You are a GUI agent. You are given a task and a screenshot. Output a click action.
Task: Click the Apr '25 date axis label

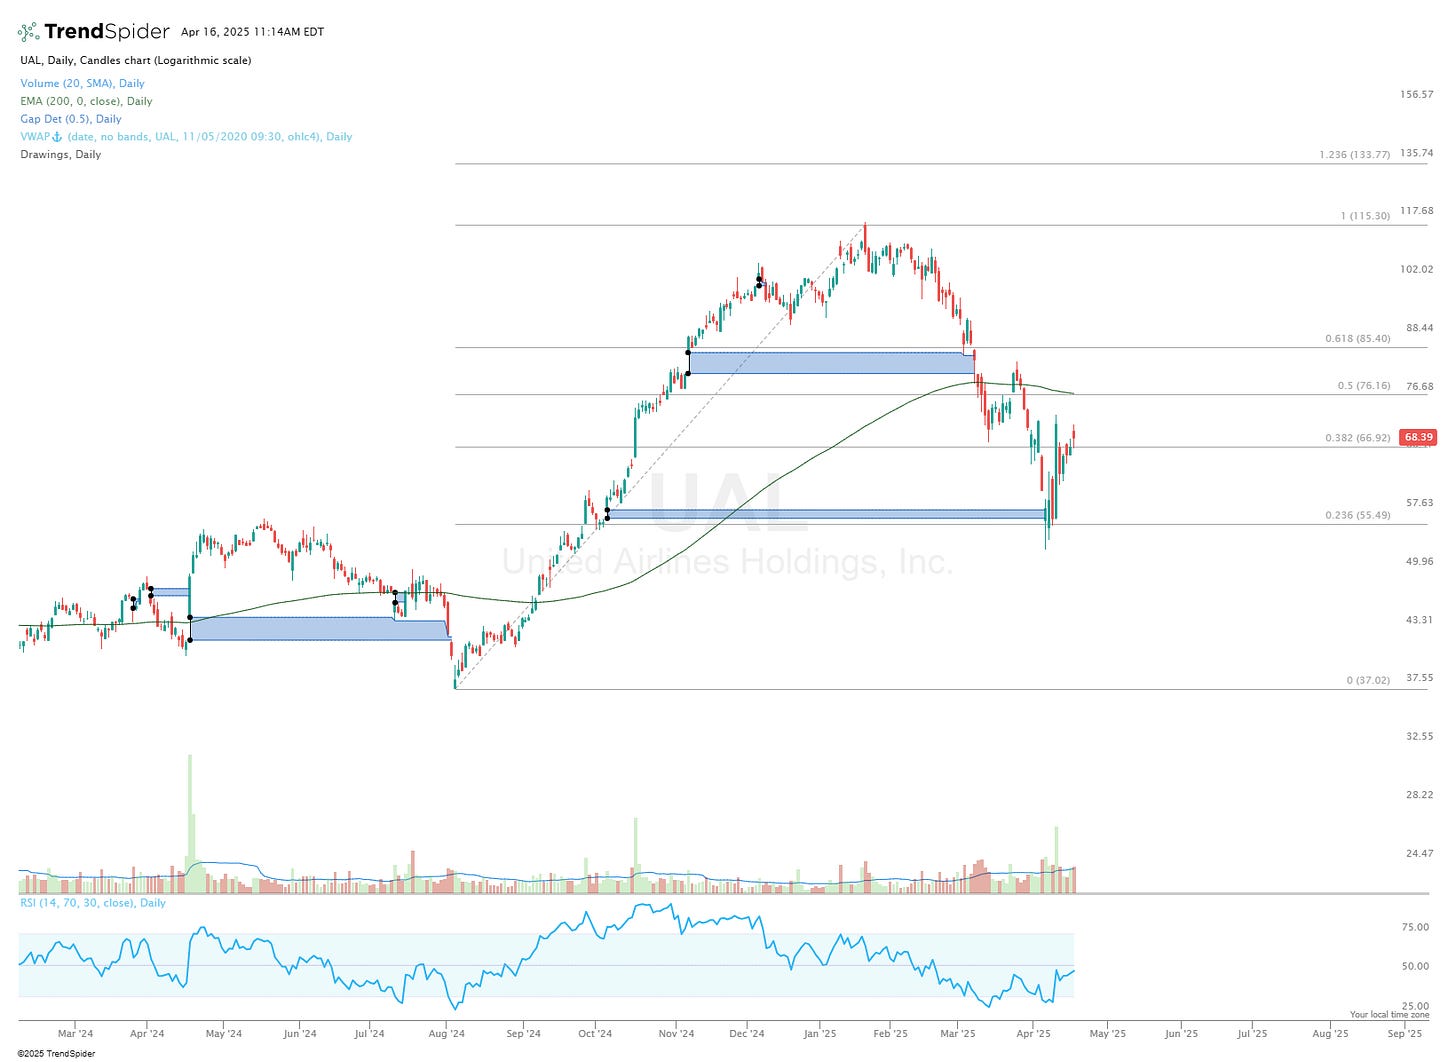(x=1034, y=1034)
